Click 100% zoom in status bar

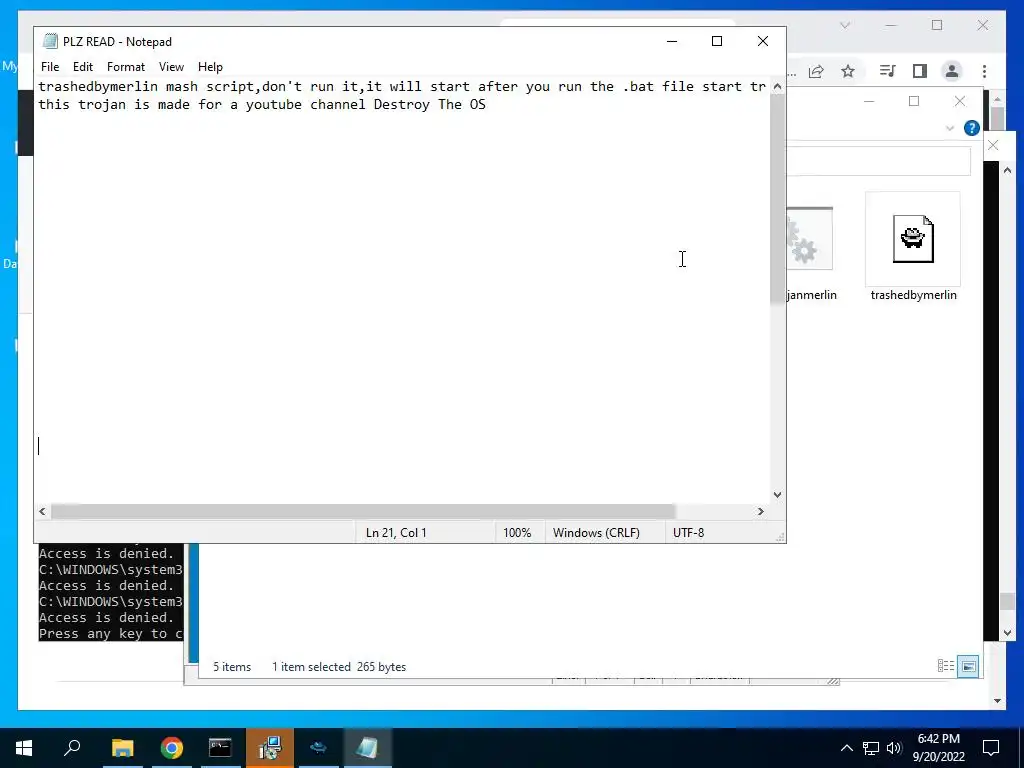tap(517, 532)
